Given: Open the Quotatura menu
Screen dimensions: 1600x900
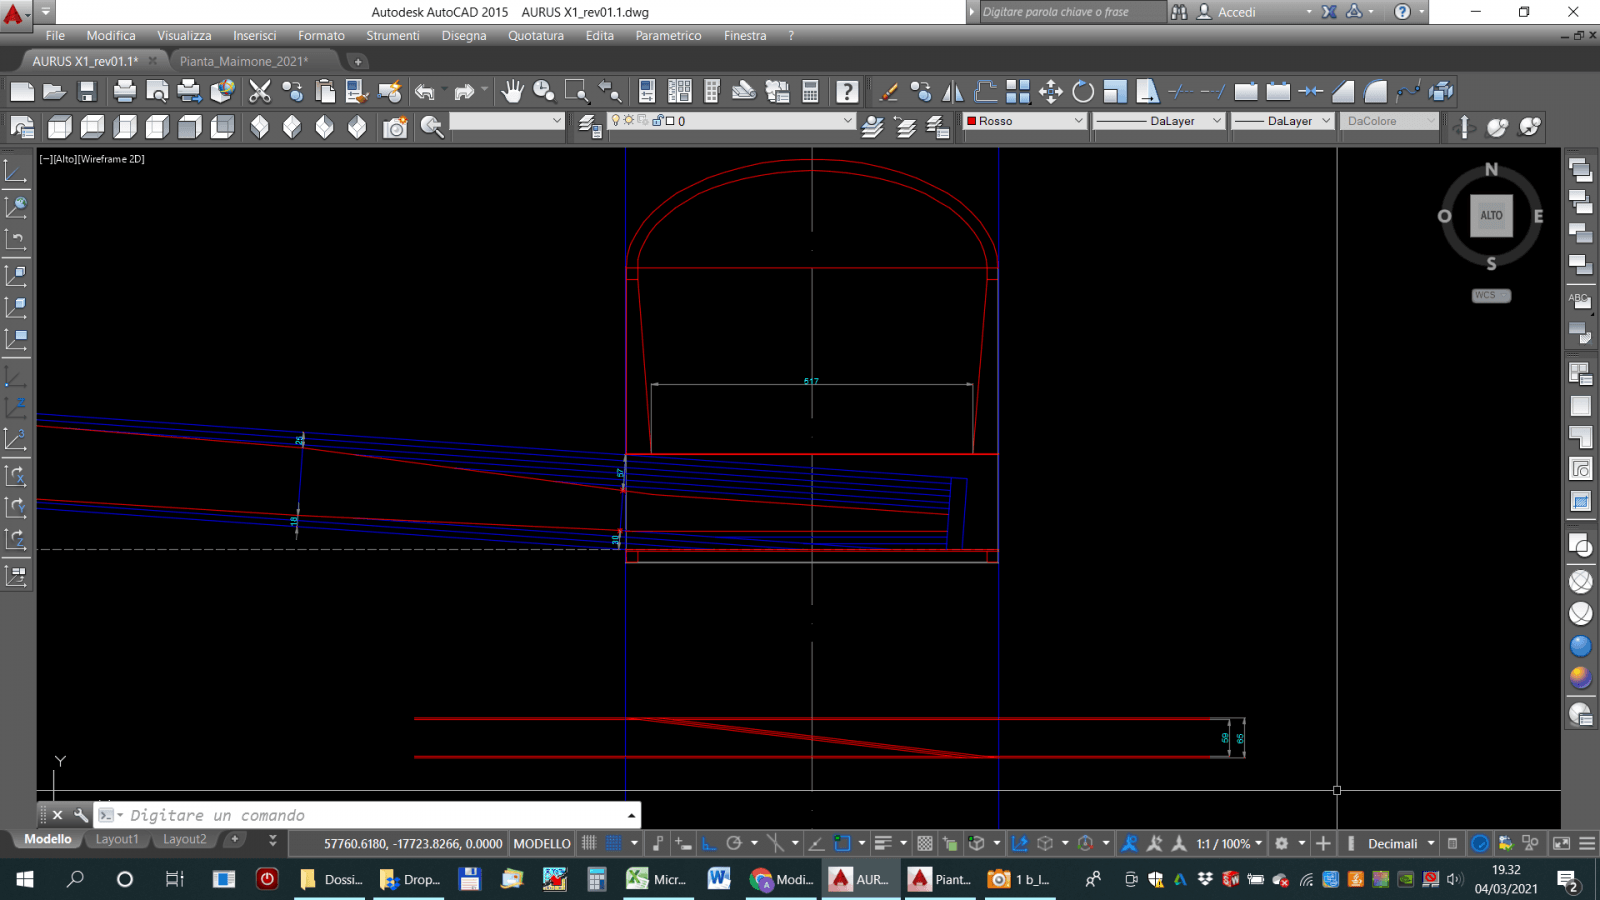Looking at the screenshot, I should pyautogui.click(x=535, y=36).
